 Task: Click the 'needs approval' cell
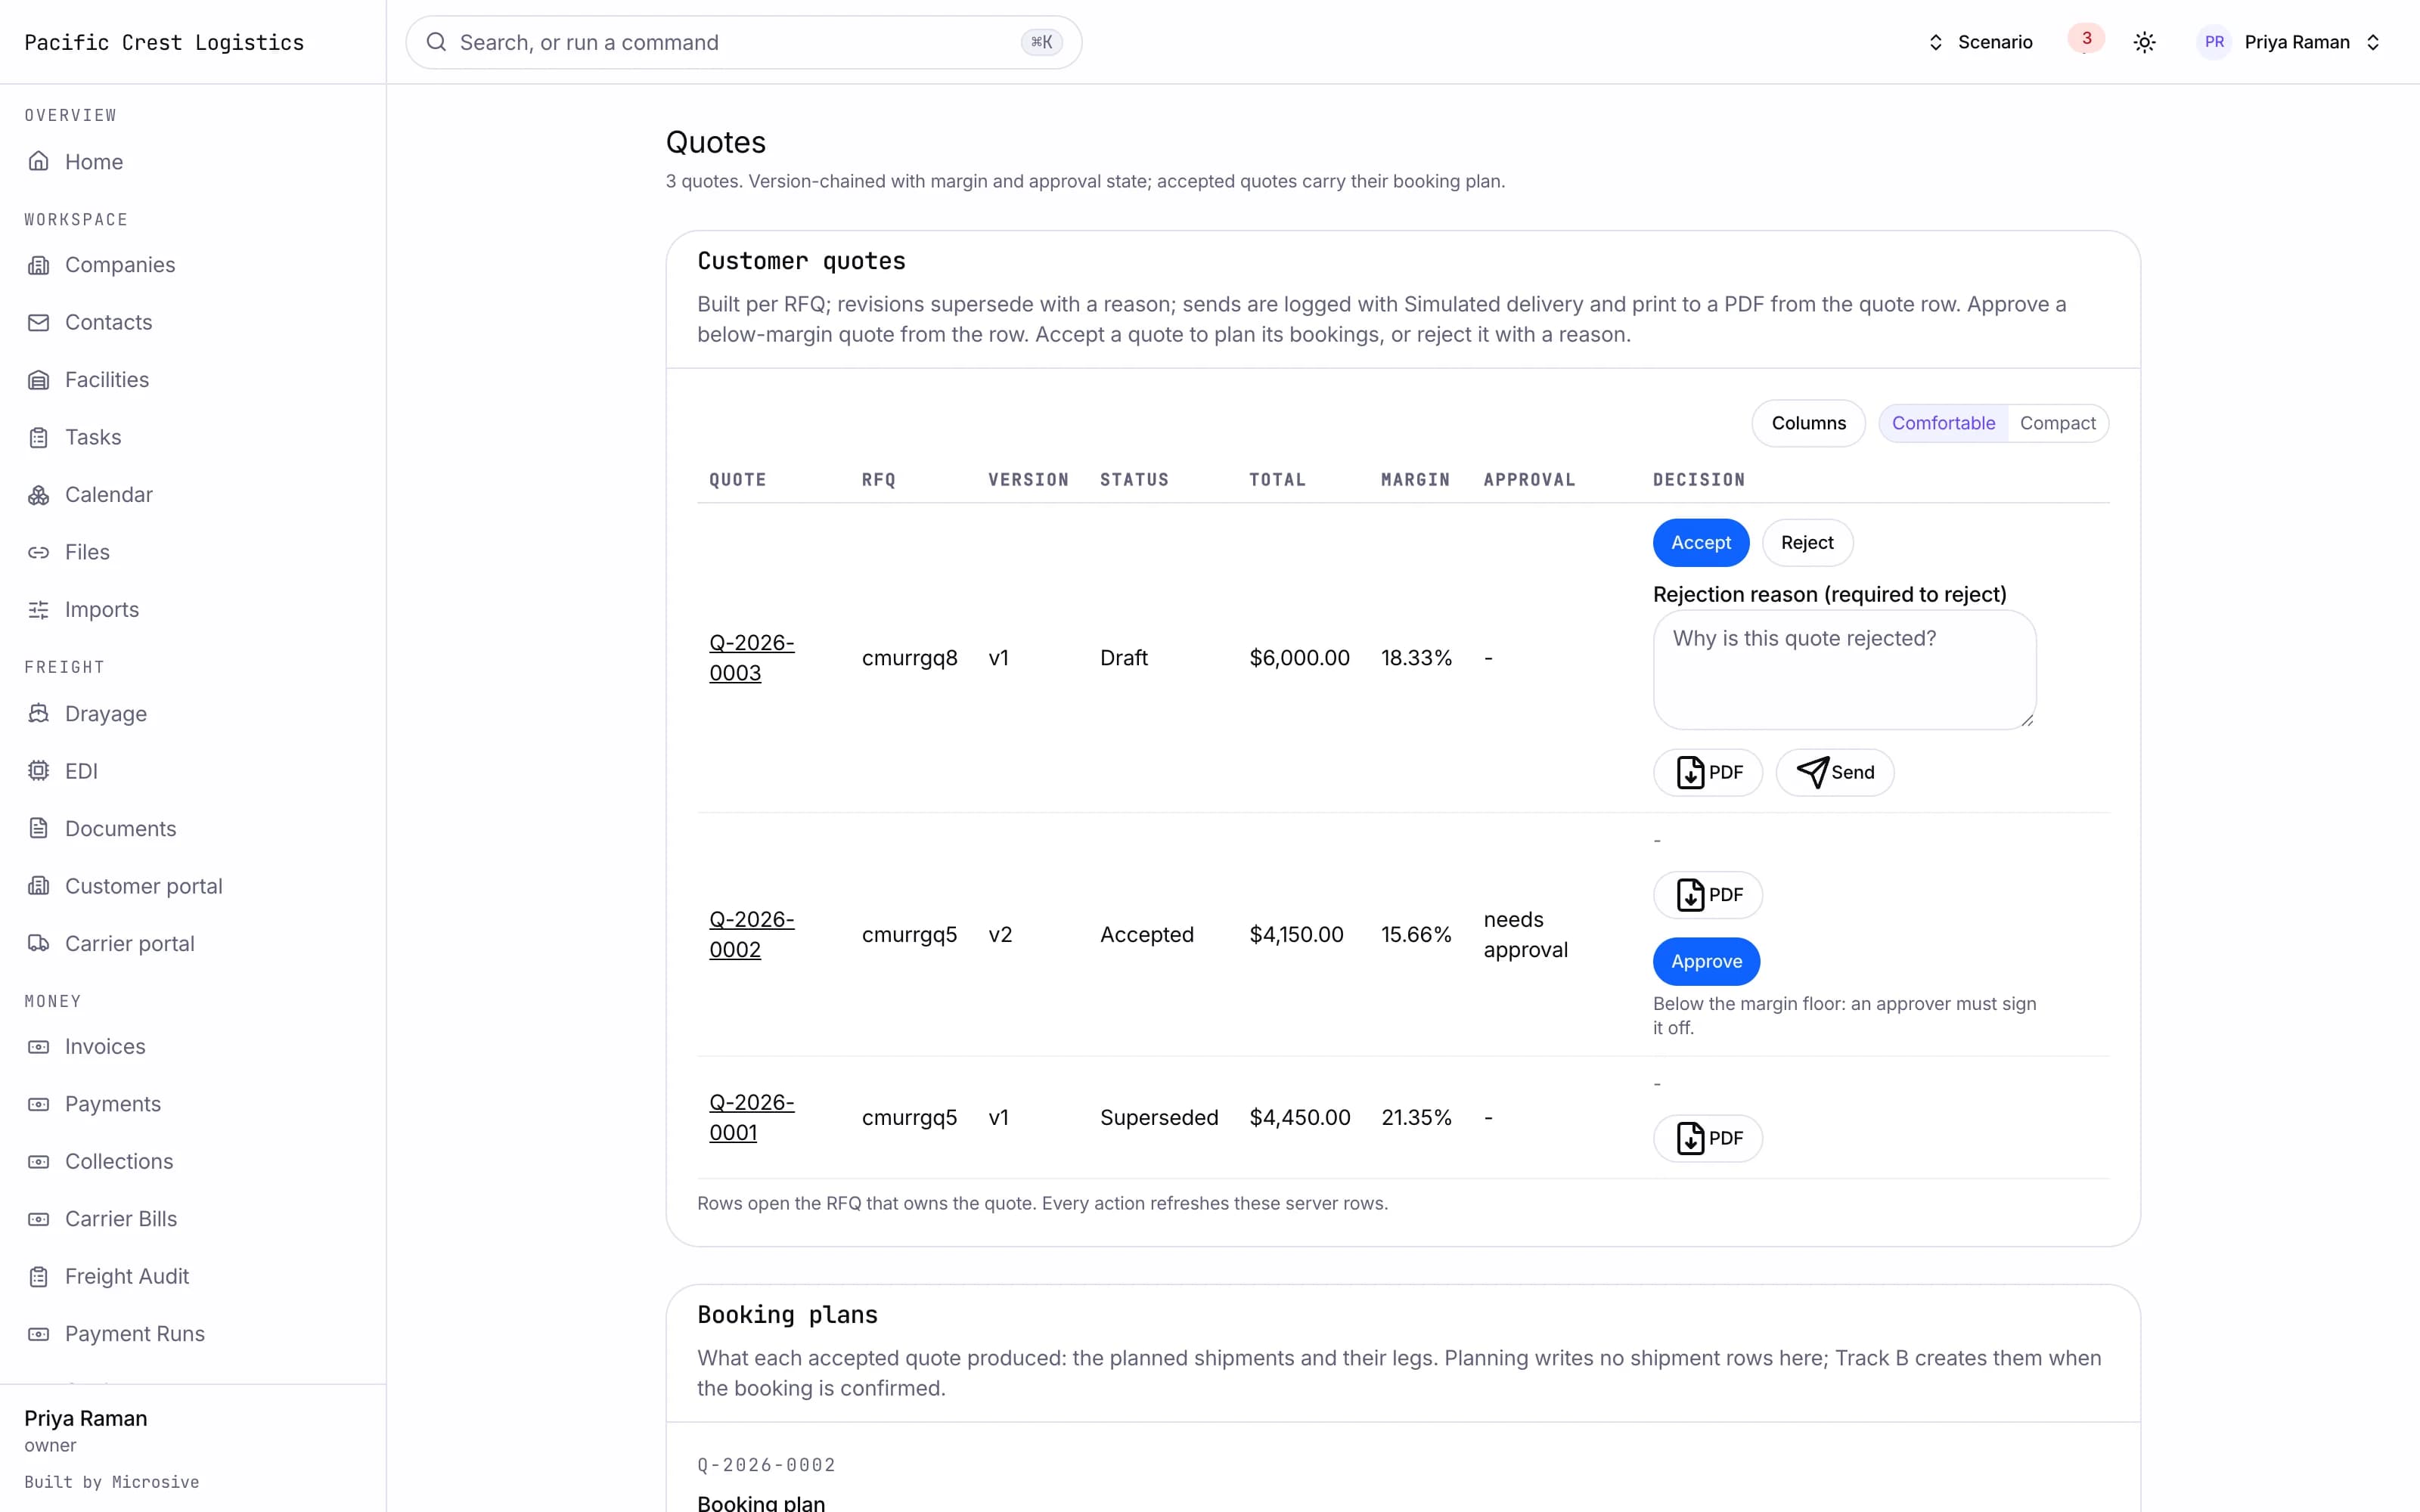click(x=1525, y=935)
